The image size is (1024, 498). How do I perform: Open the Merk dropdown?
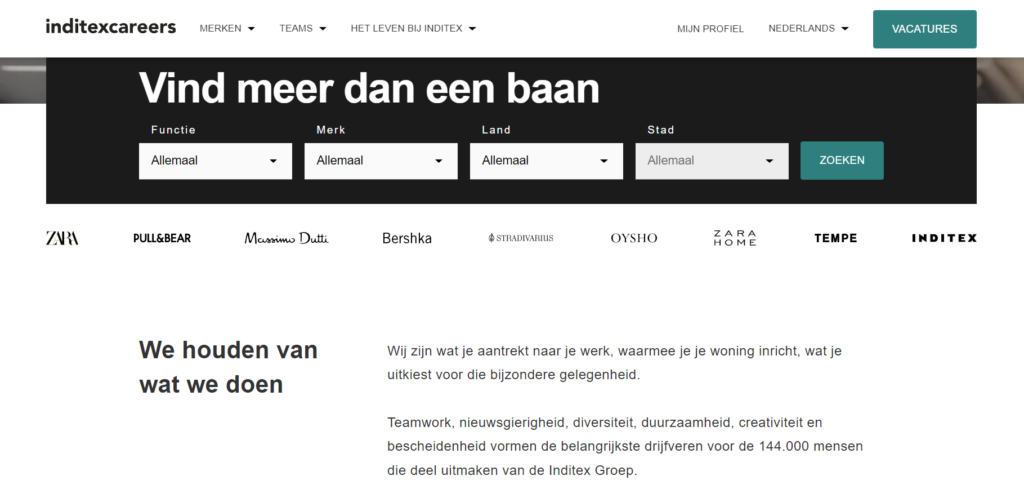[x=381, y=161]
